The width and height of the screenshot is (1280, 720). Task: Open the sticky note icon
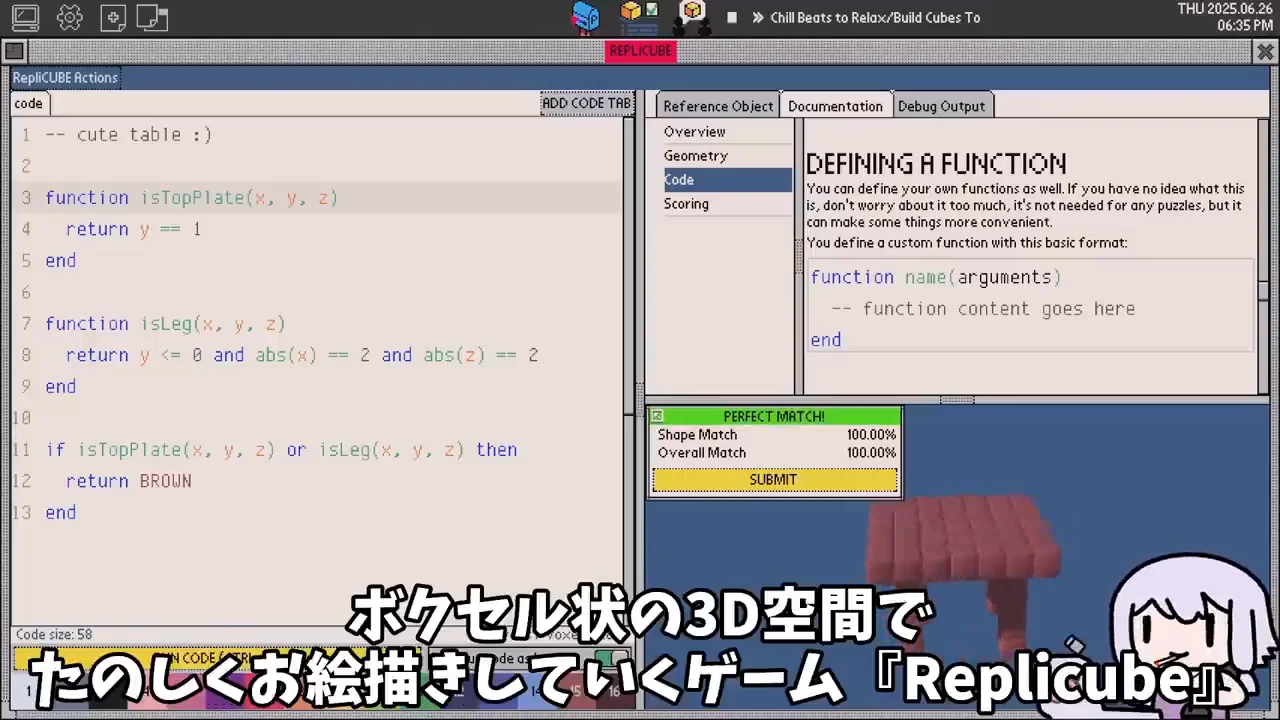coord(152,17)
